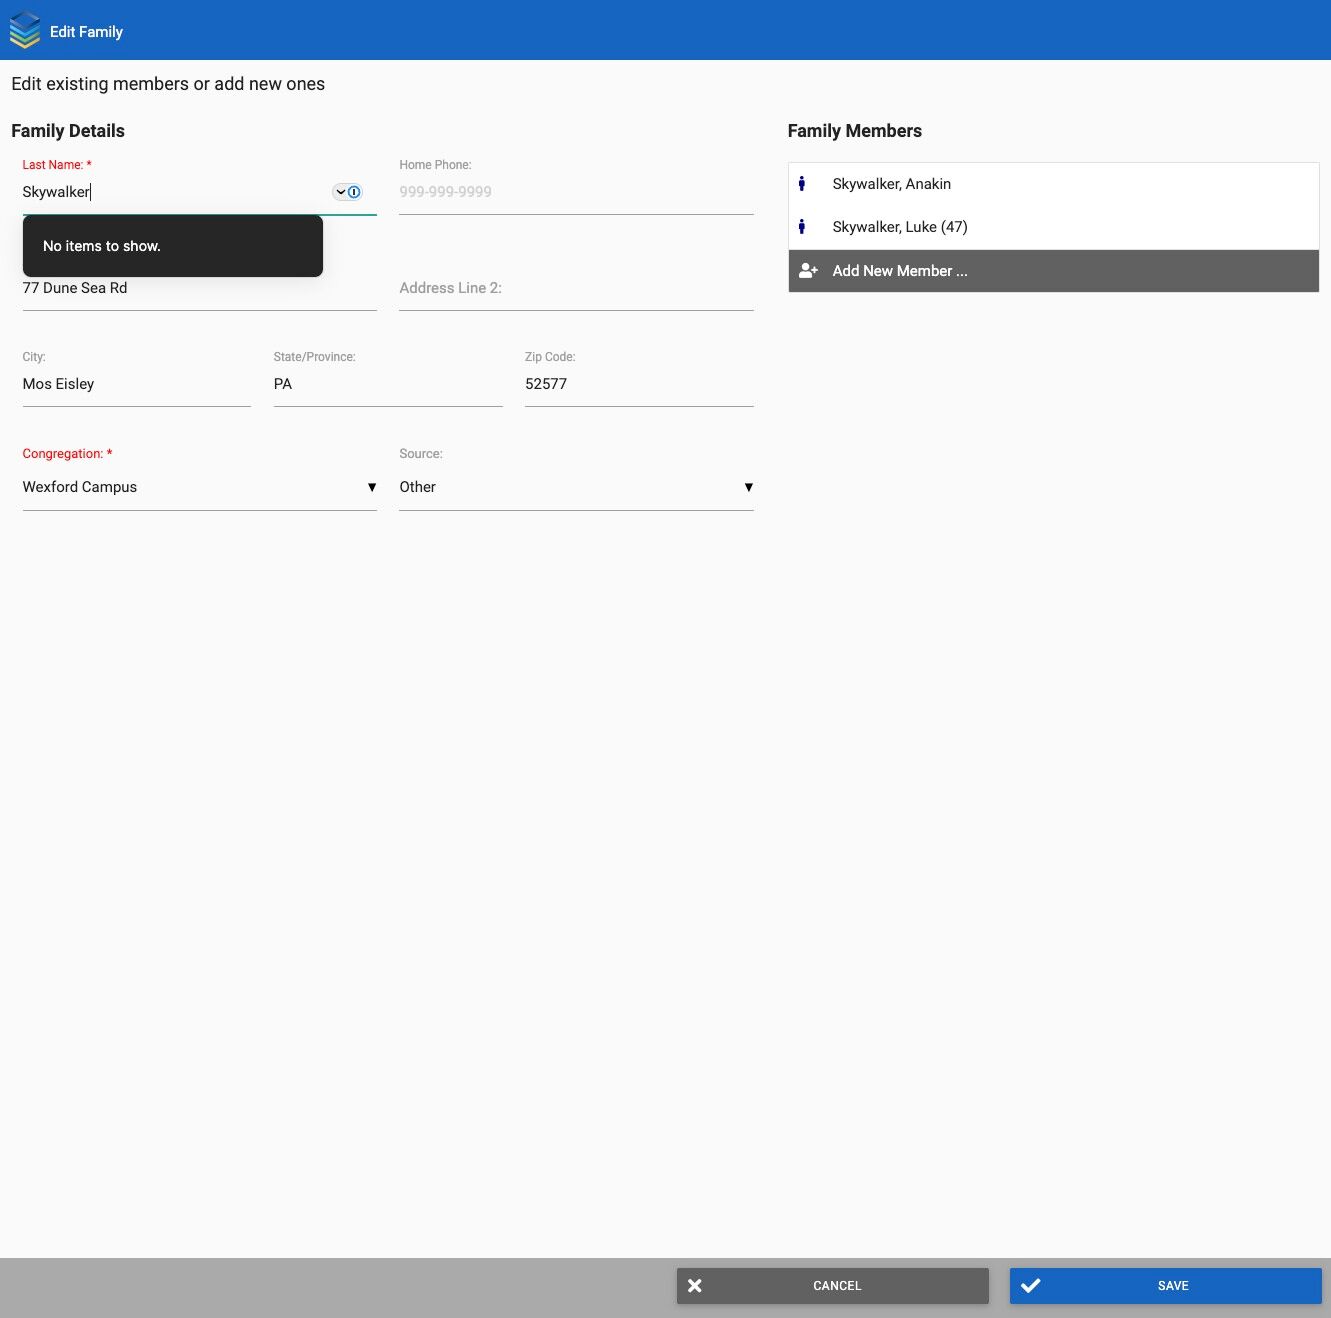Click the City field with Mos Eisley
1331x1318 pixels.
point(137,384)
